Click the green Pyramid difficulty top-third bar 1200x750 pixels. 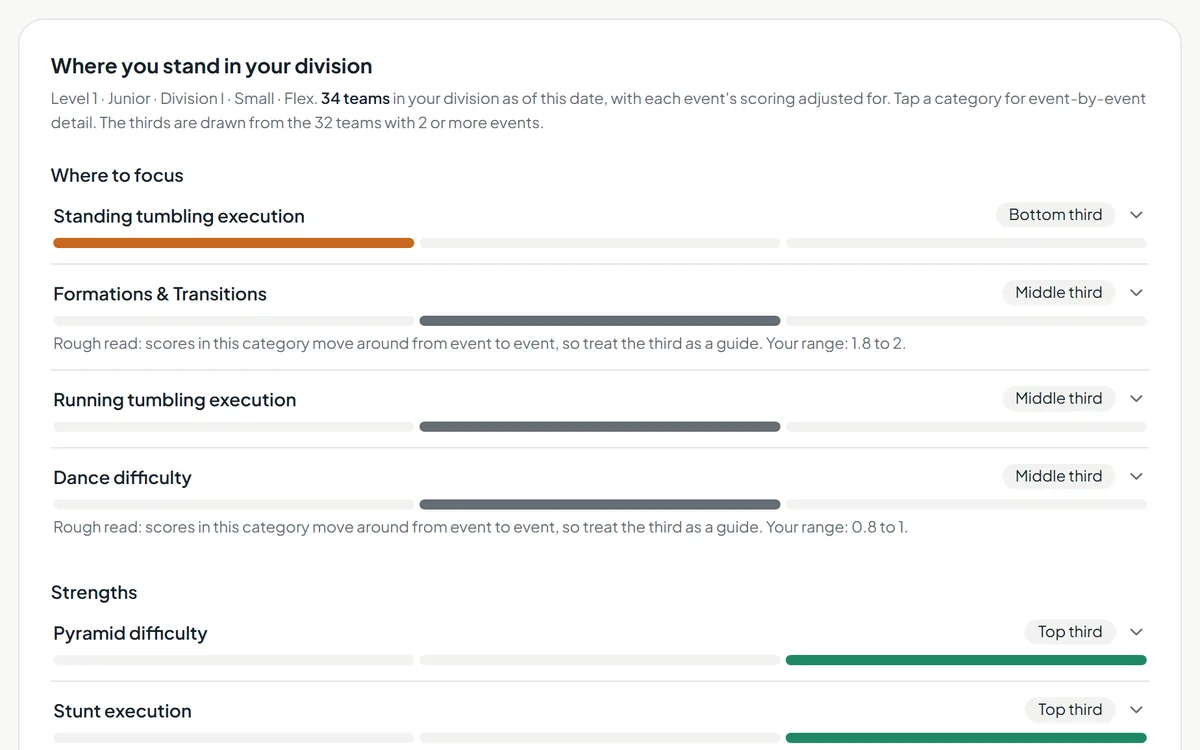coord(966,660)
